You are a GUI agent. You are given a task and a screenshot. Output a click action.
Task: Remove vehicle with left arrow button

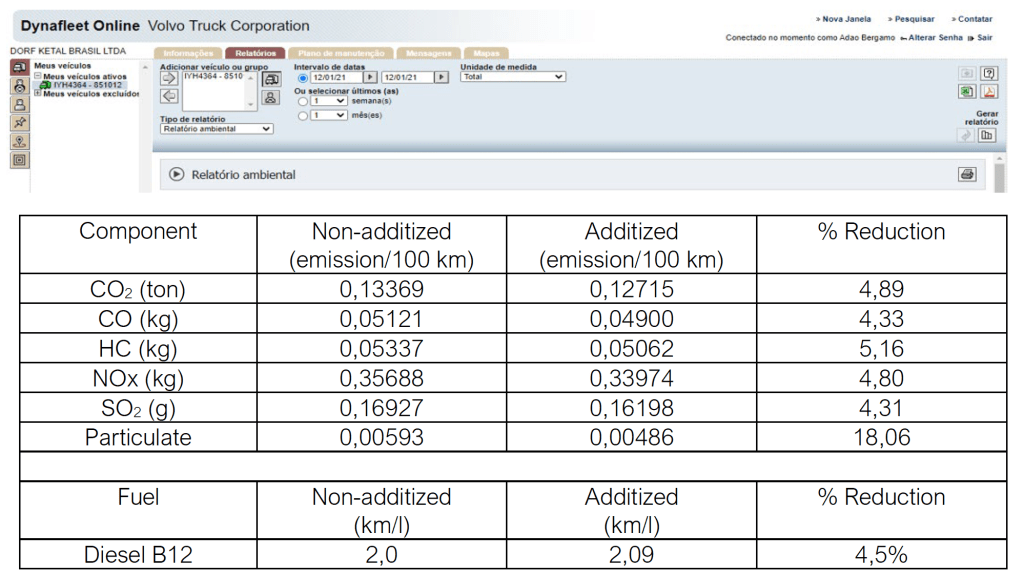[169, 96]
